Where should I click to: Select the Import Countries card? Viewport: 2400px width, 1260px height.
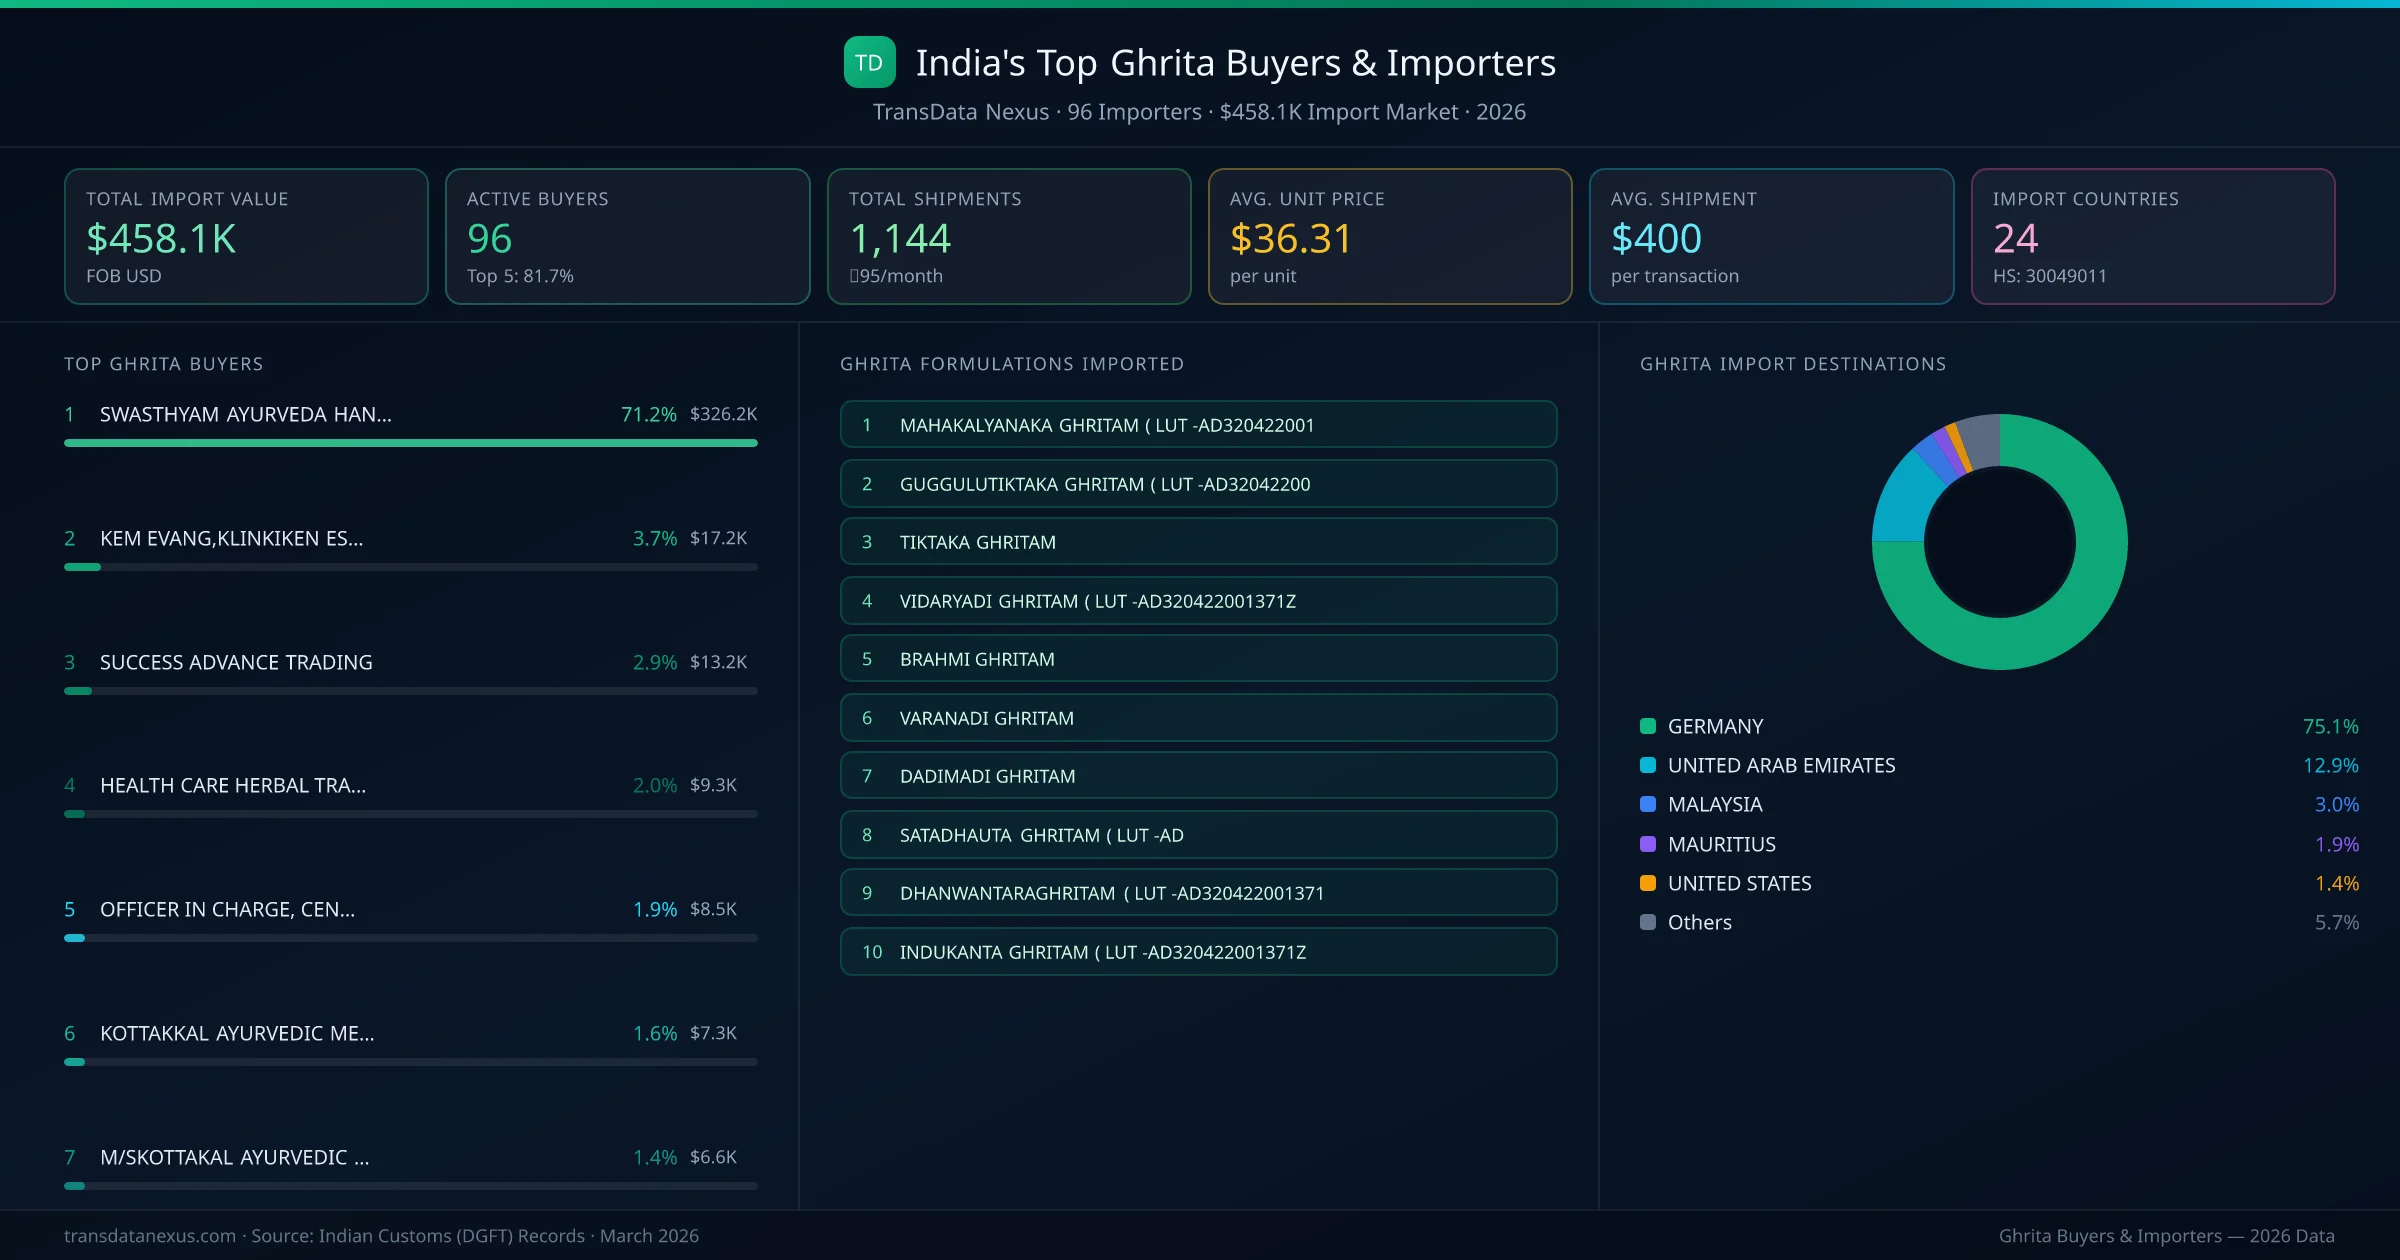tap(2153, 236)
